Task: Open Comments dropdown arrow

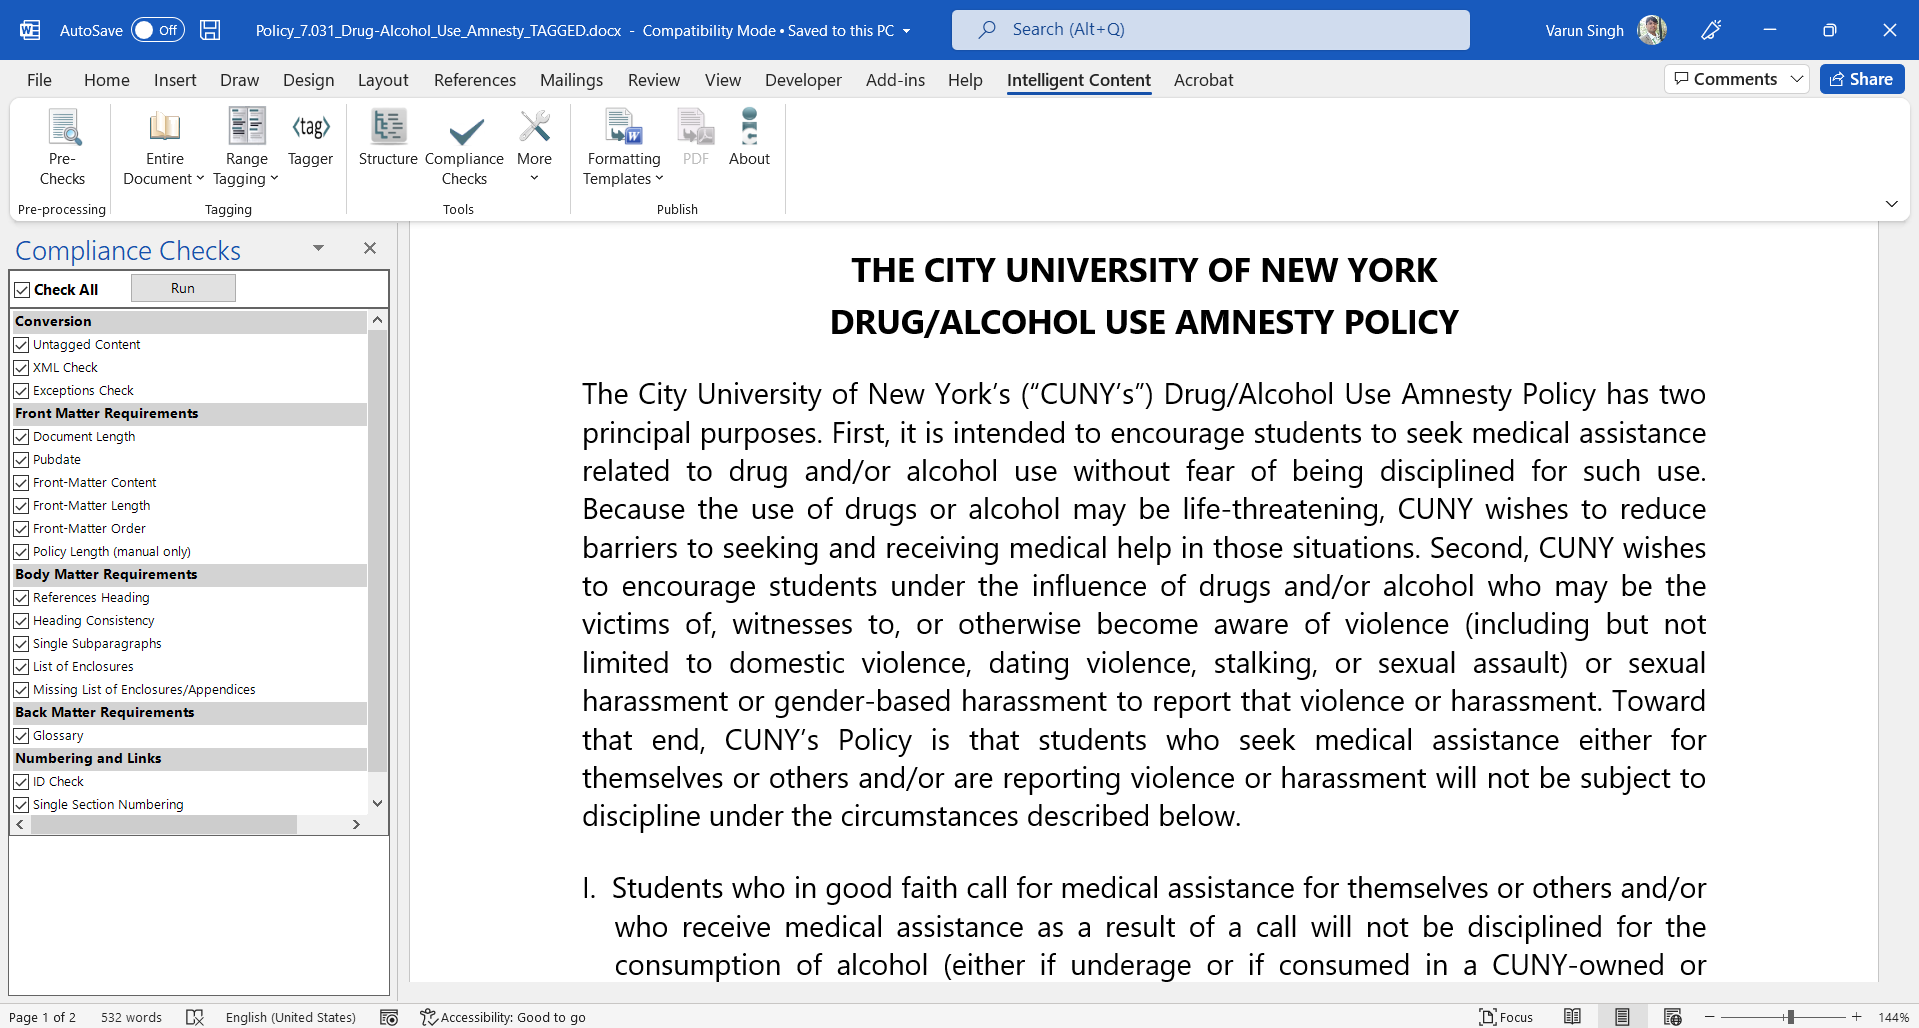Action: click(1796, 79)
